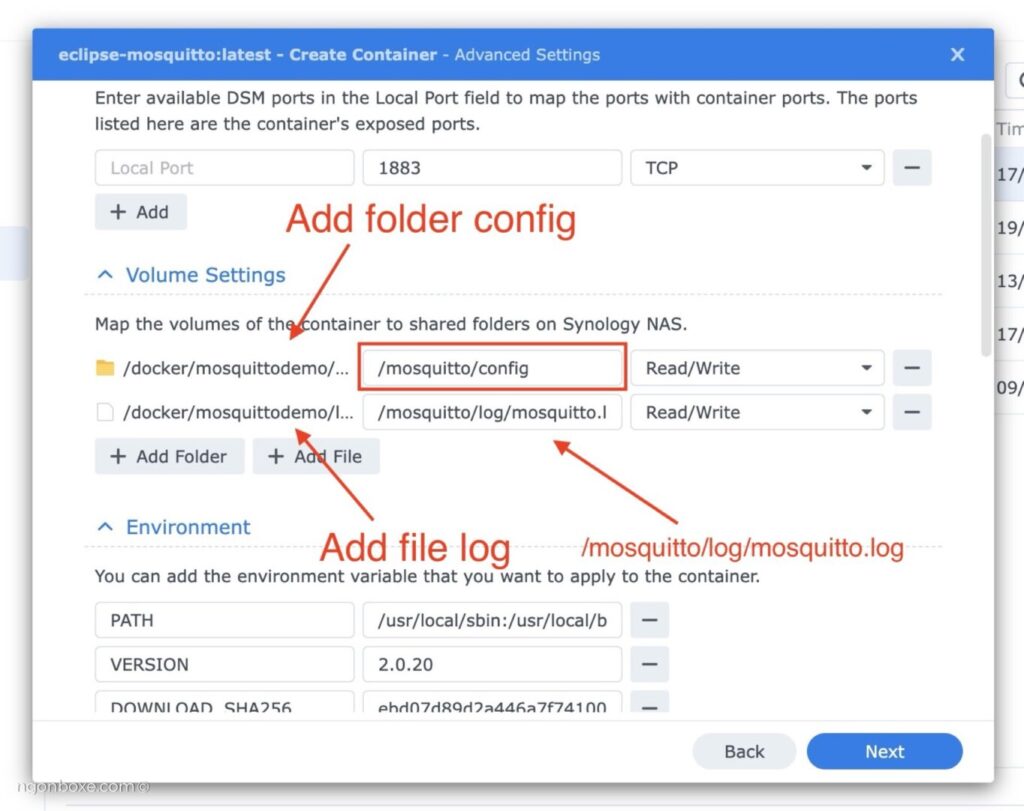The width and height of the screenshot is (1024, 811).
Task: Click the Add Folder button
Action: pos(169,456)
